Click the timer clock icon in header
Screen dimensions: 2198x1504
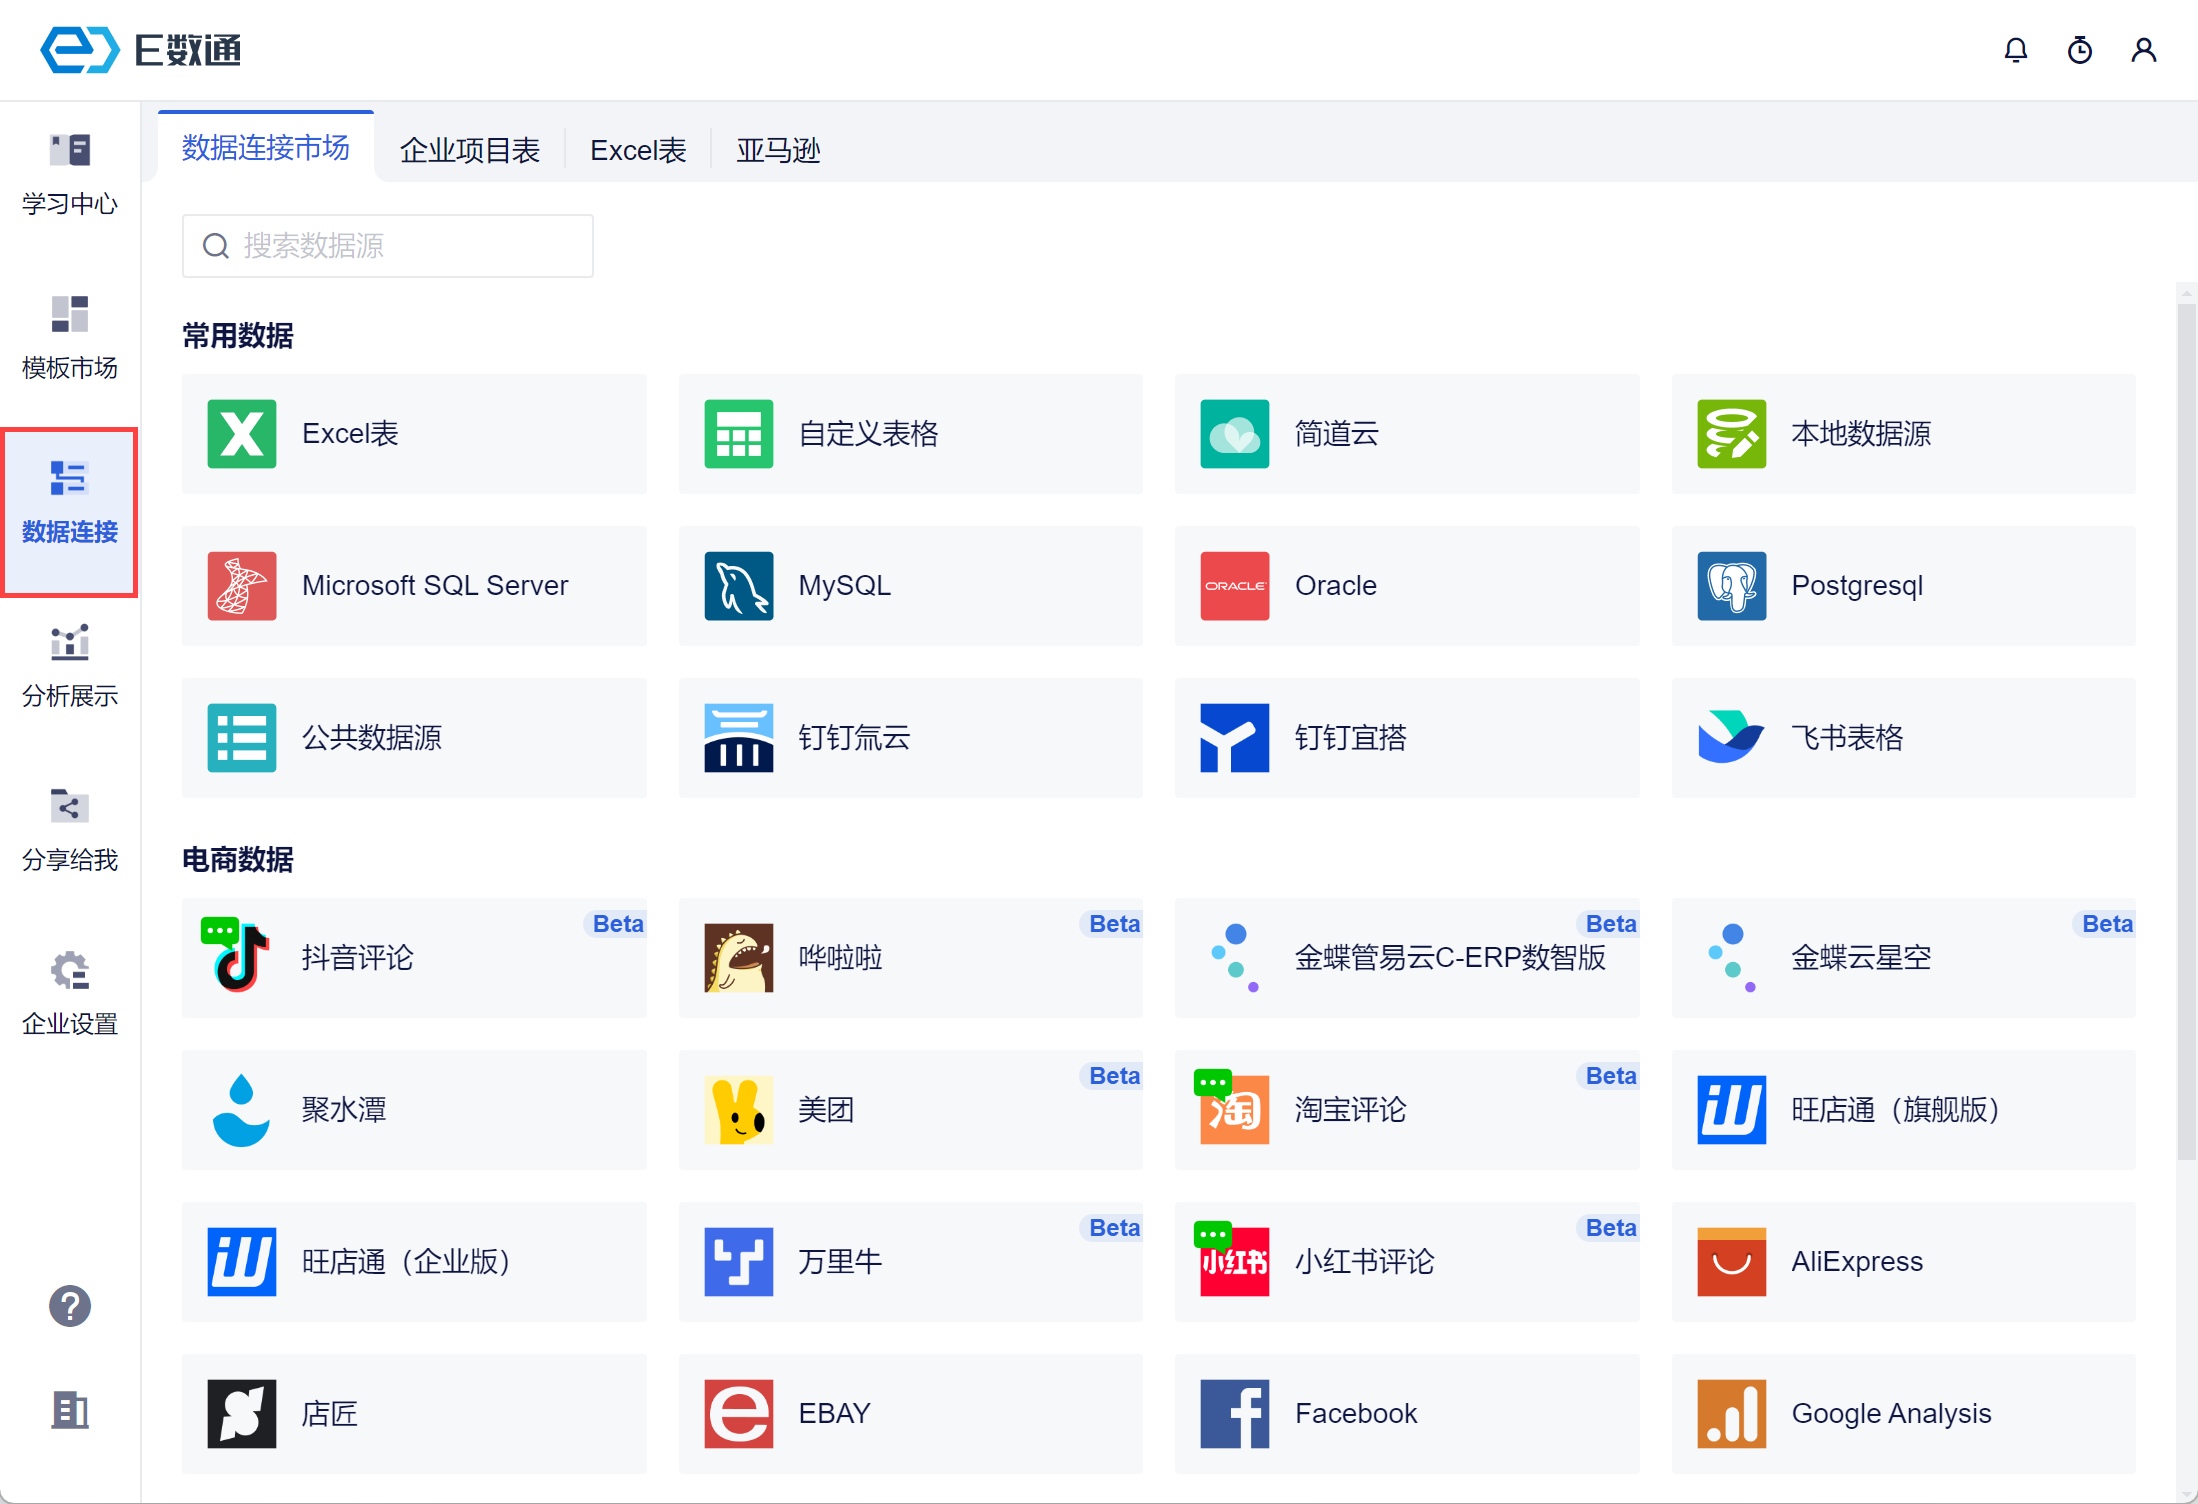[x=2079, y=50]
